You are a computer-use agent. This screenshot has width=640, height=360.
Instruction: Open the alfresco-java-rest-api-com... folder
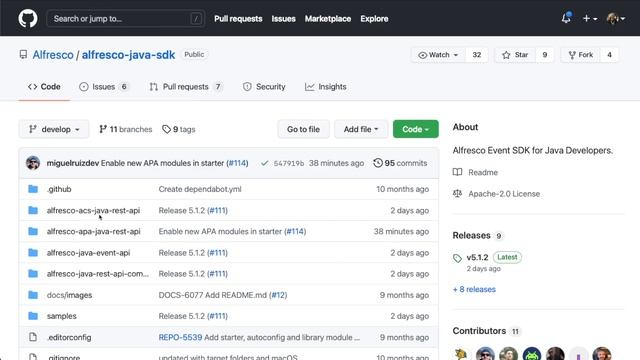[x=98, y=273]
